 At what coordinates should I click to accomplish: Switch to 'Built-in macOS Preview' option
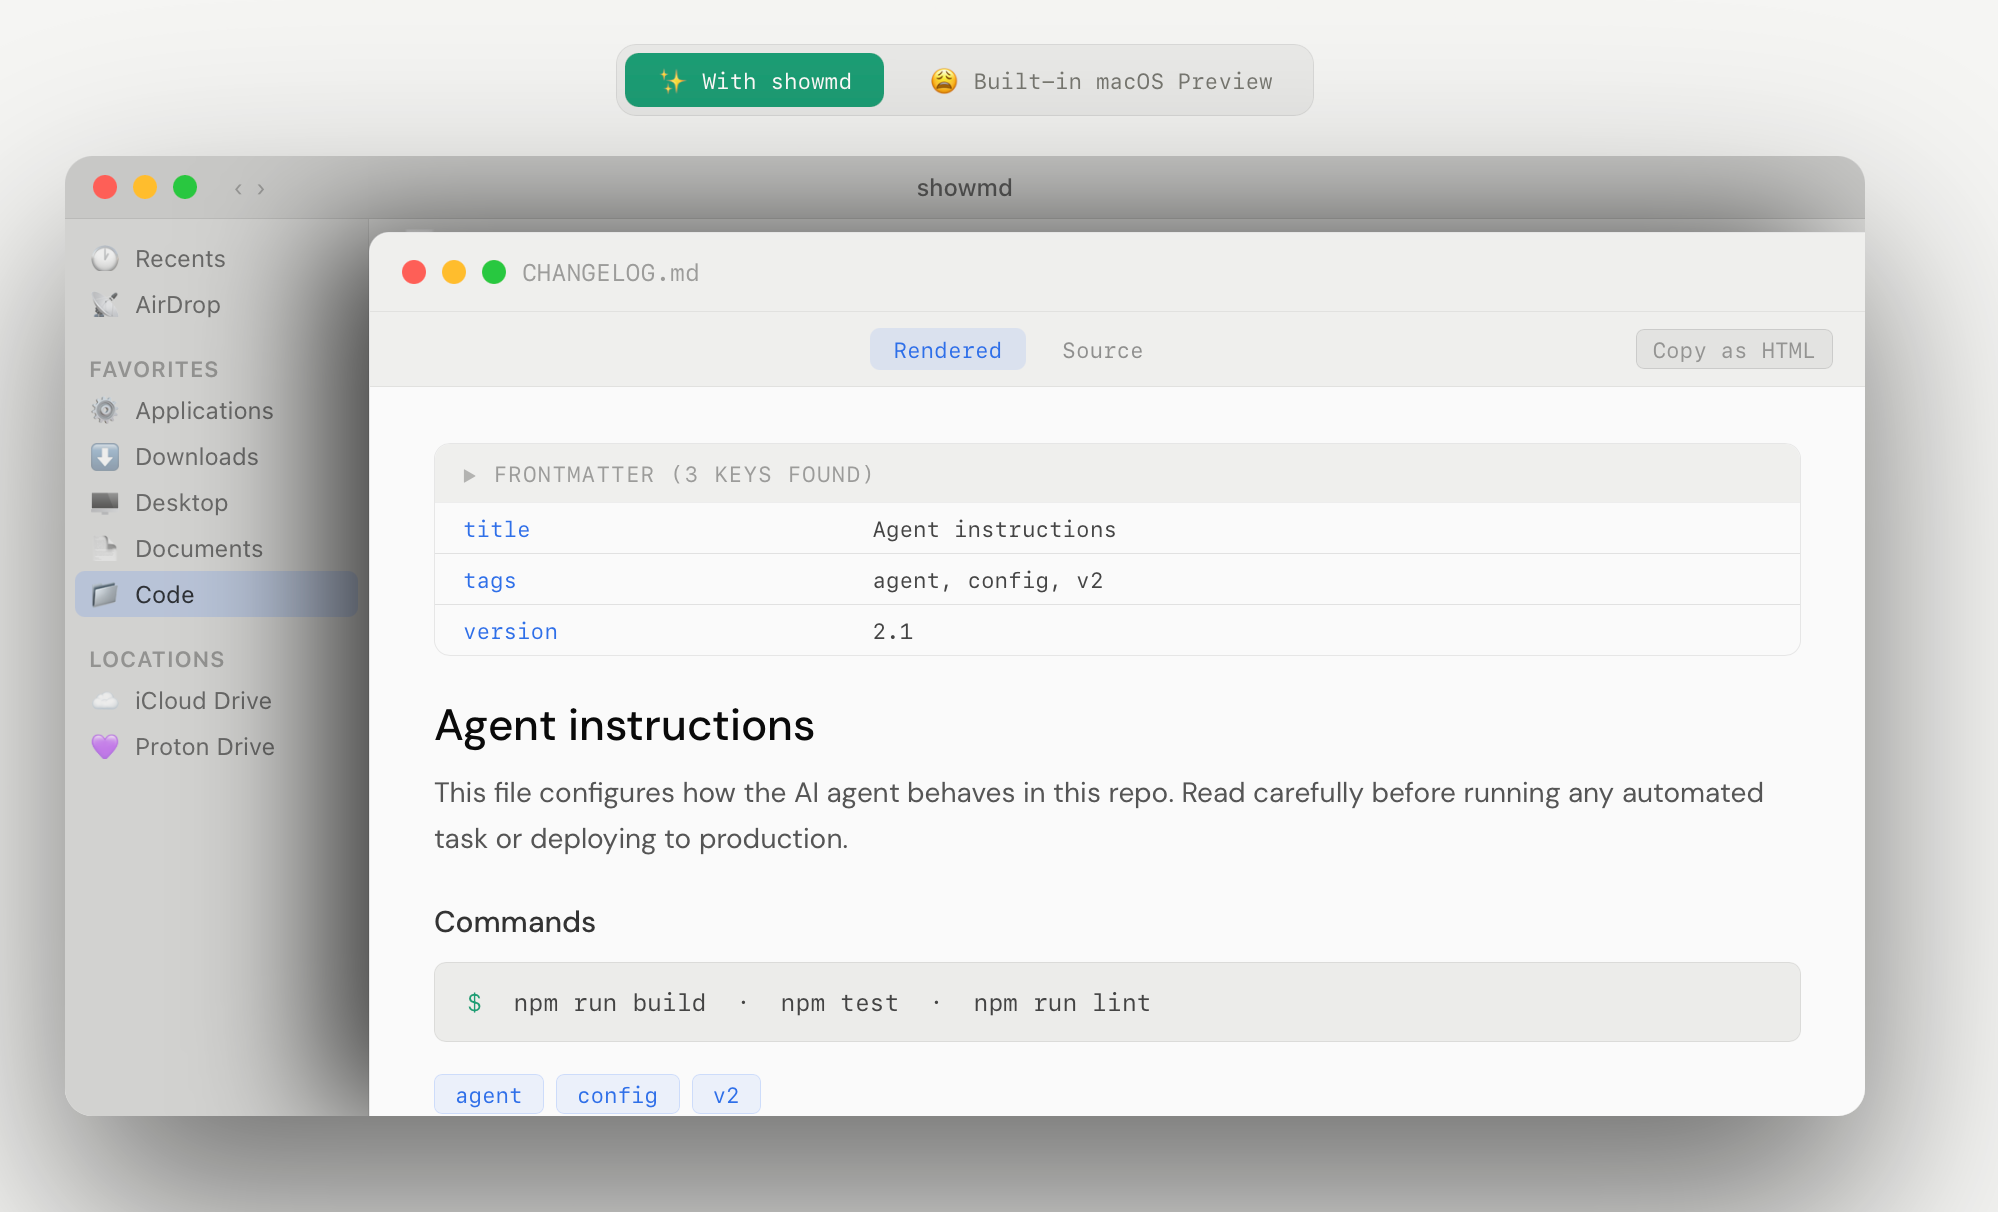coord(1101,81)
